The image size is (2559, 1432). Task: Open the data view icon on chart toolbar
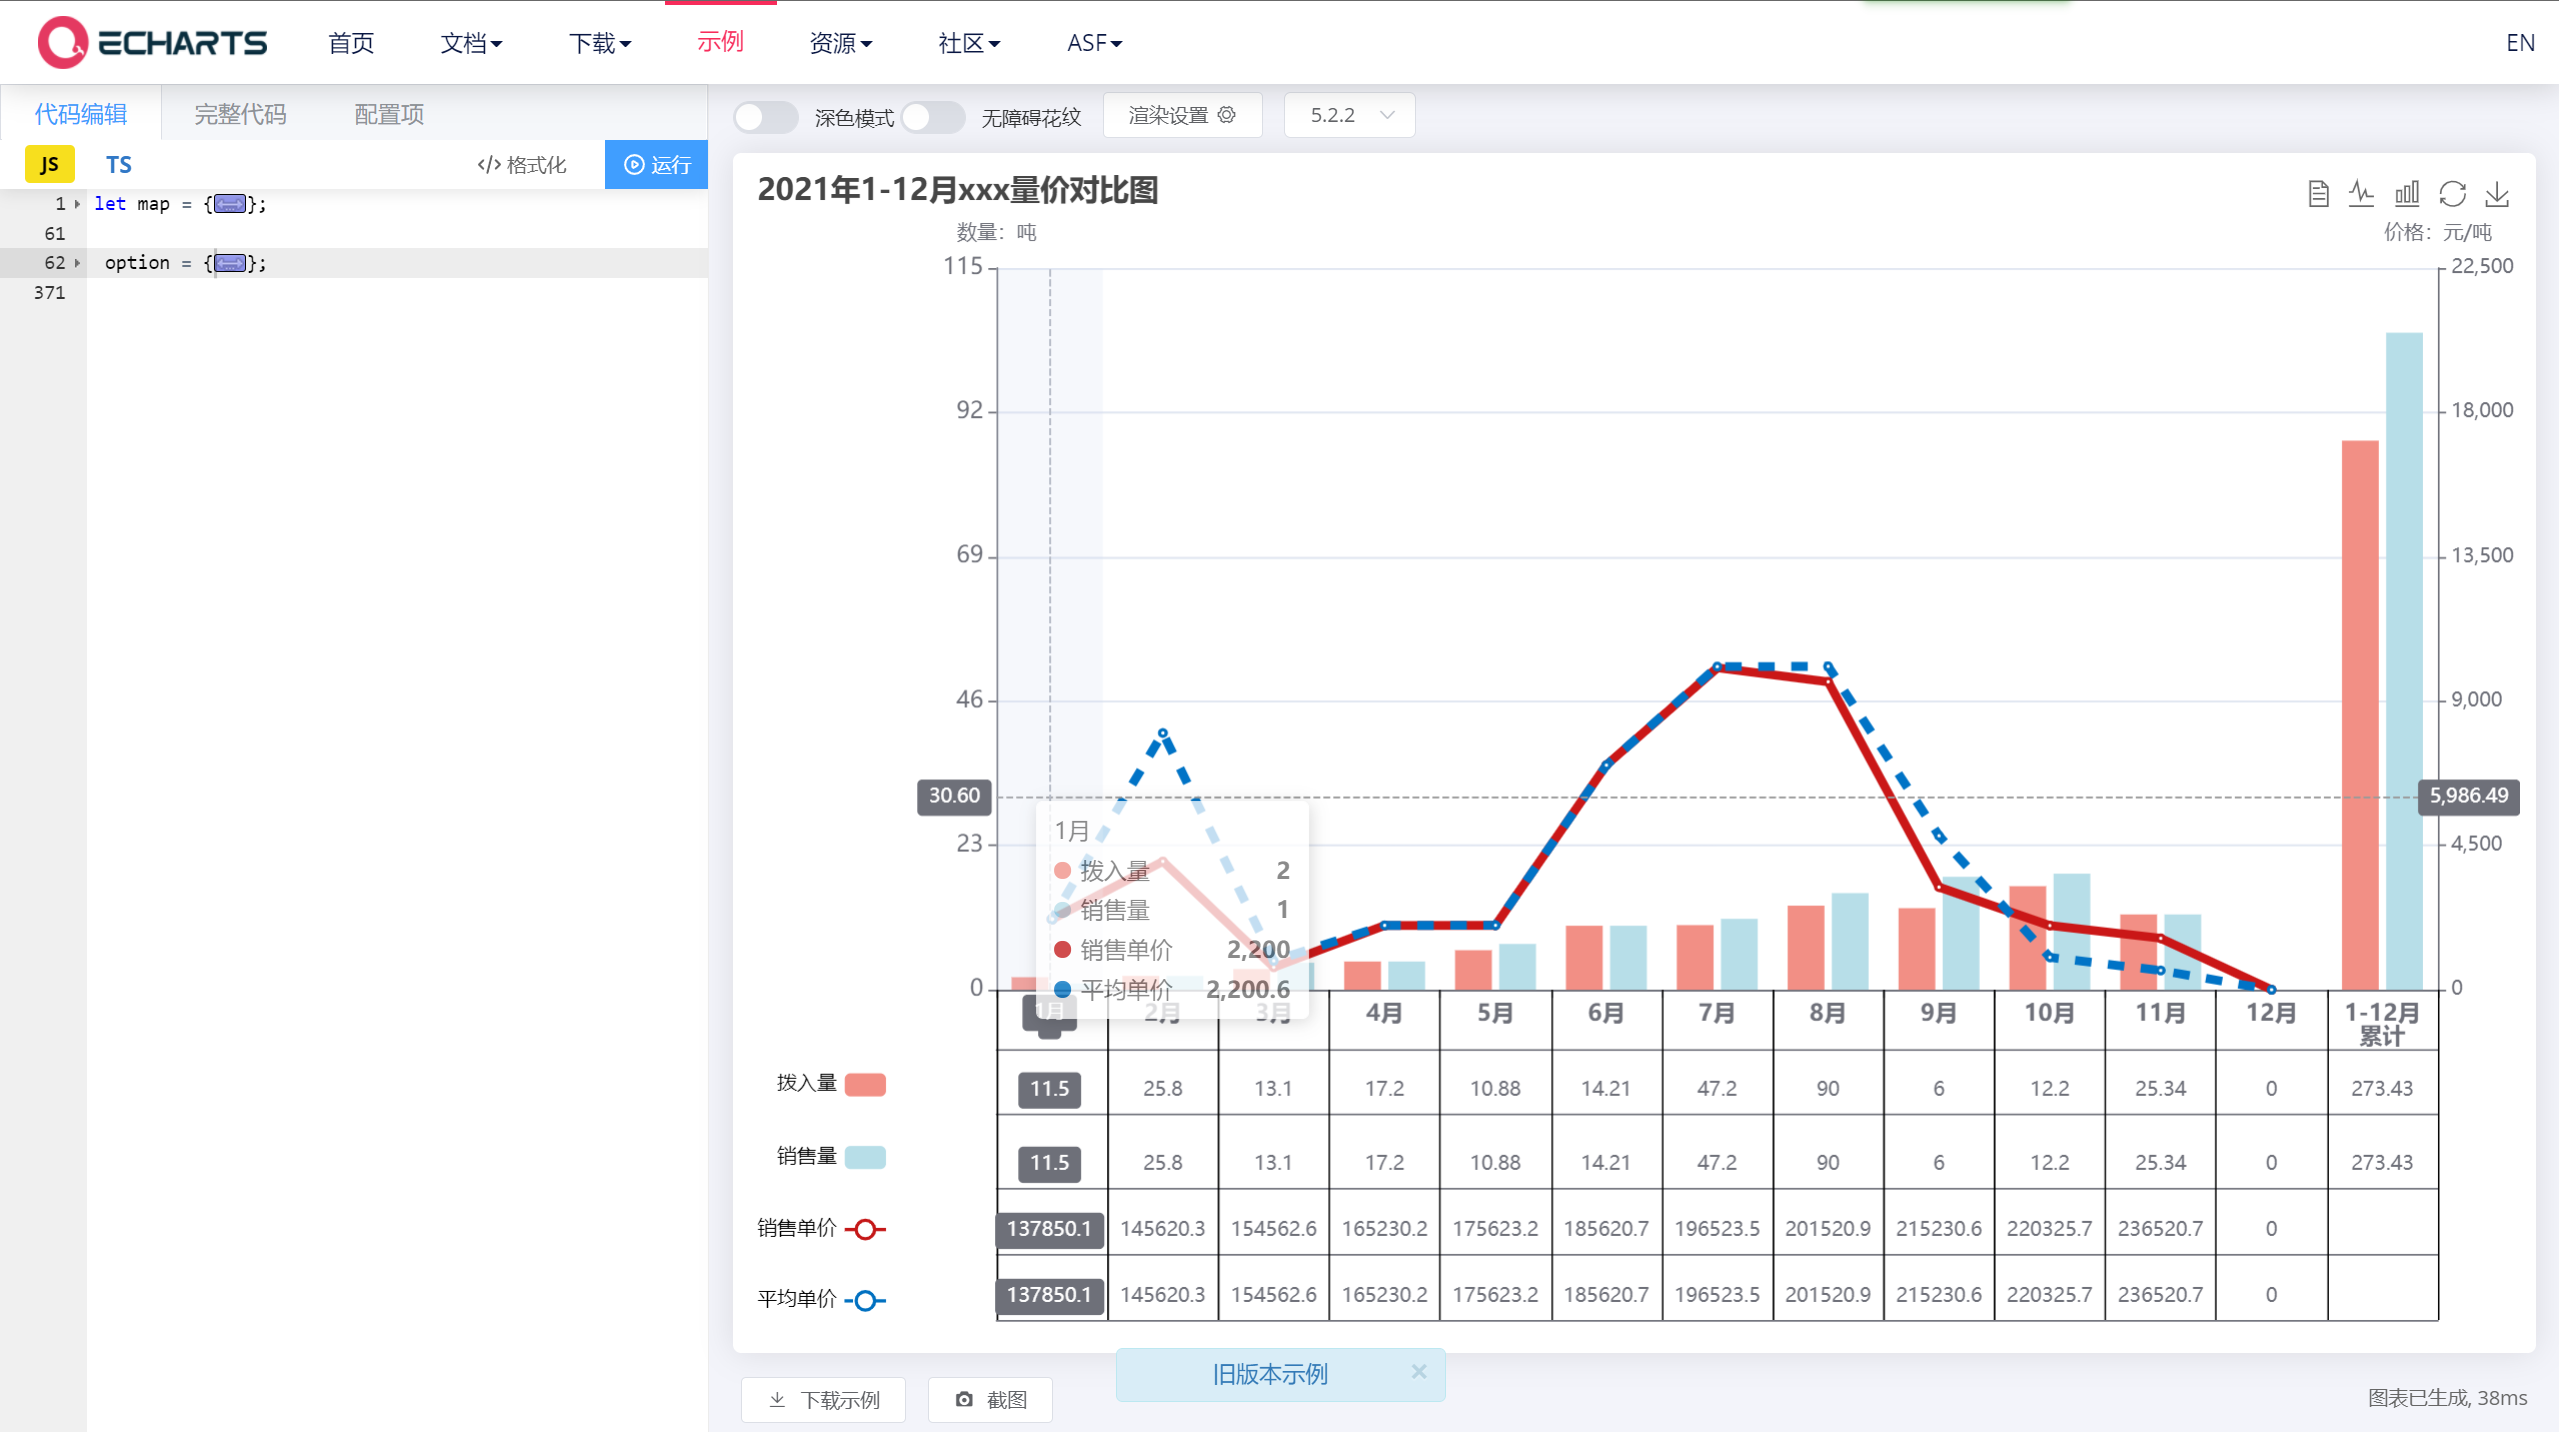[2318, 193]
